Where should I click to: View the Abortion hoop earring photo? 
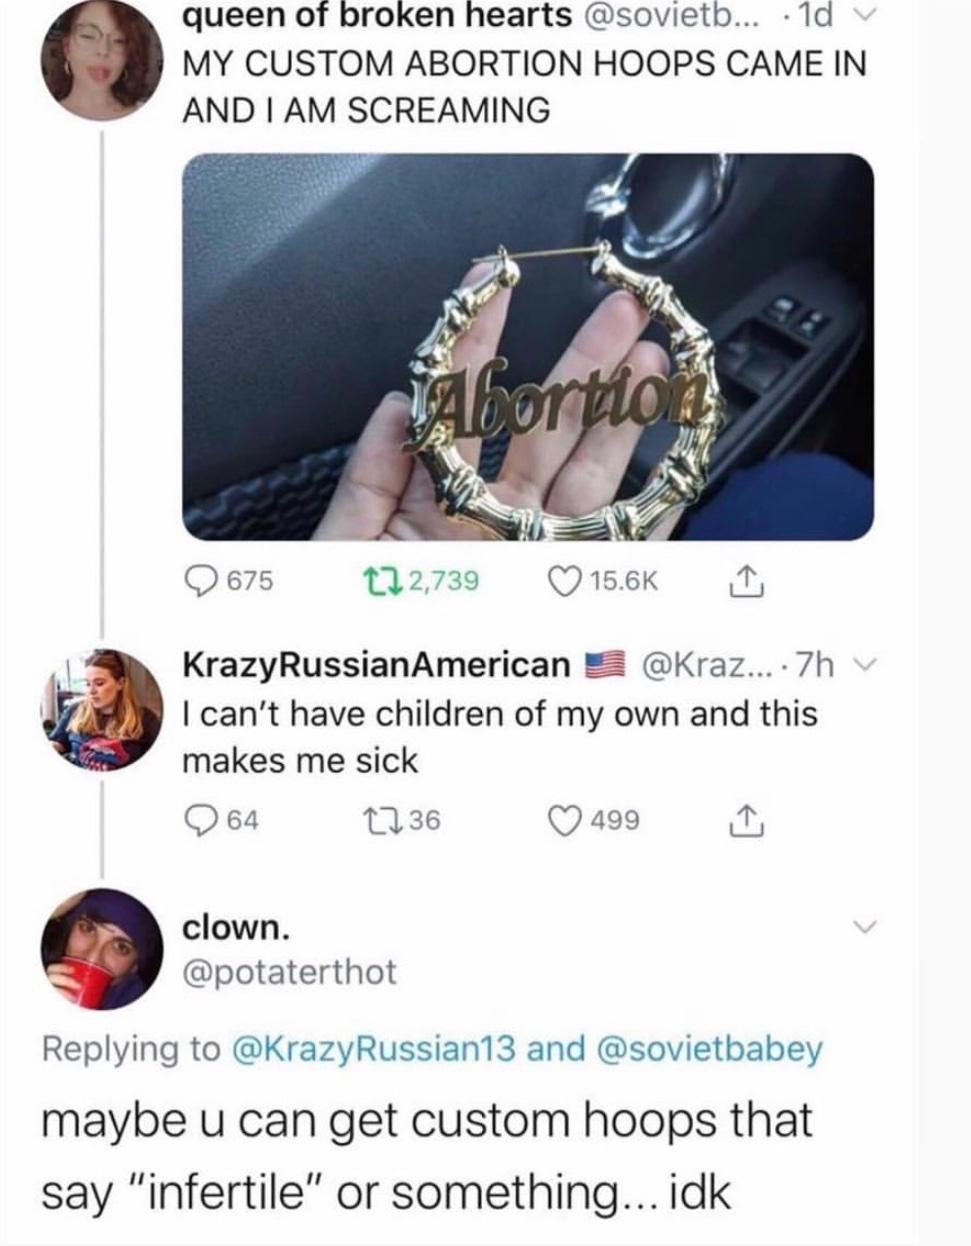pos(527,347)
